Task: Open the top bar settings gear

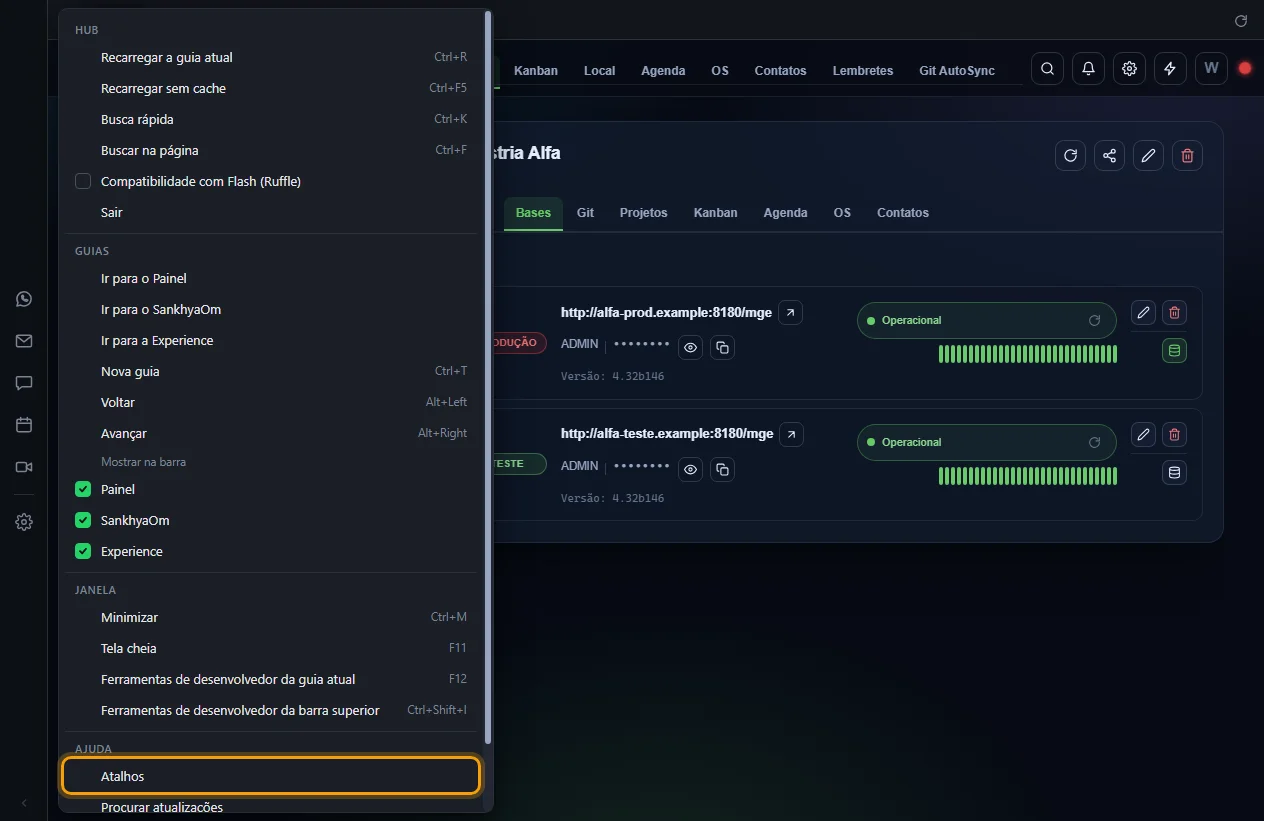Action: [x=1129, y=69]
